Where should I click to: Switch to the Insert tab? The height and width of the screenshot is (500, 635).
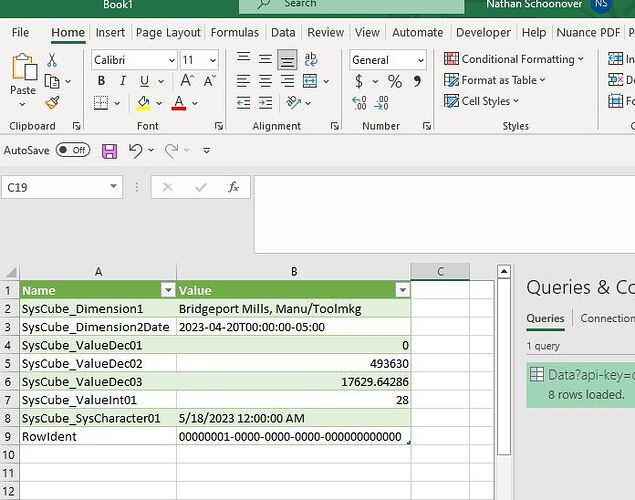click(110, 32)
